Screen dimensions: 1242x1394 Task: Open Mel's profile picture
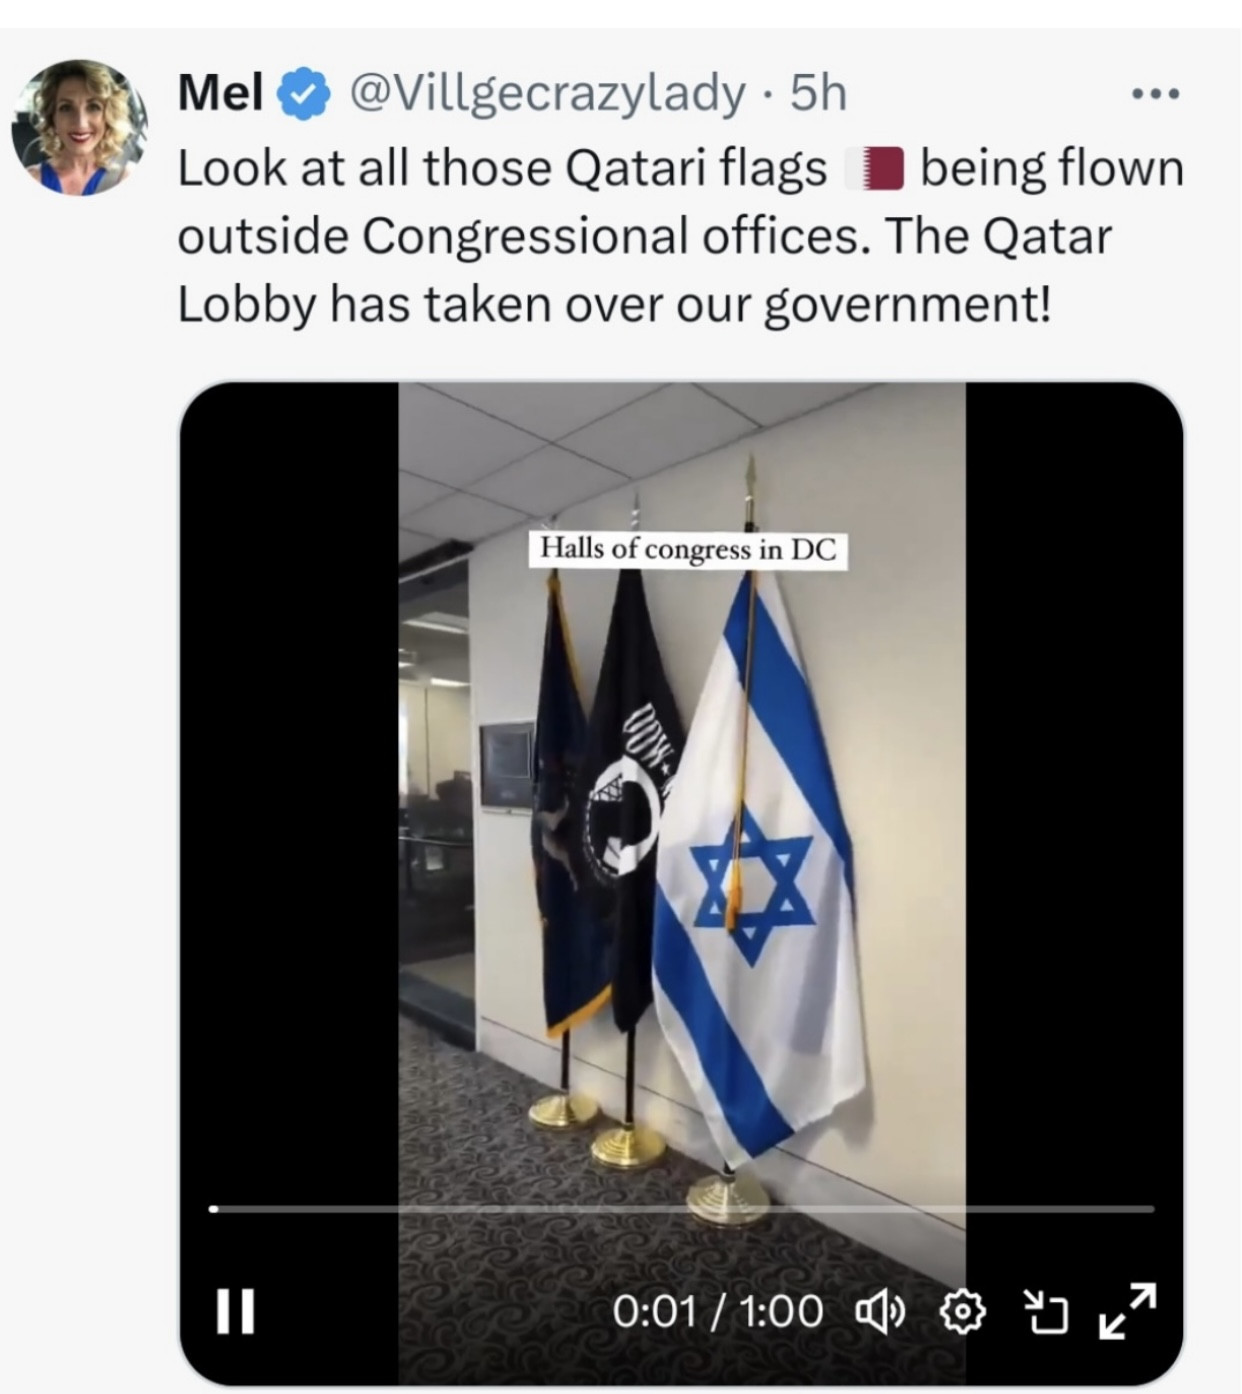tap(79, 126)
